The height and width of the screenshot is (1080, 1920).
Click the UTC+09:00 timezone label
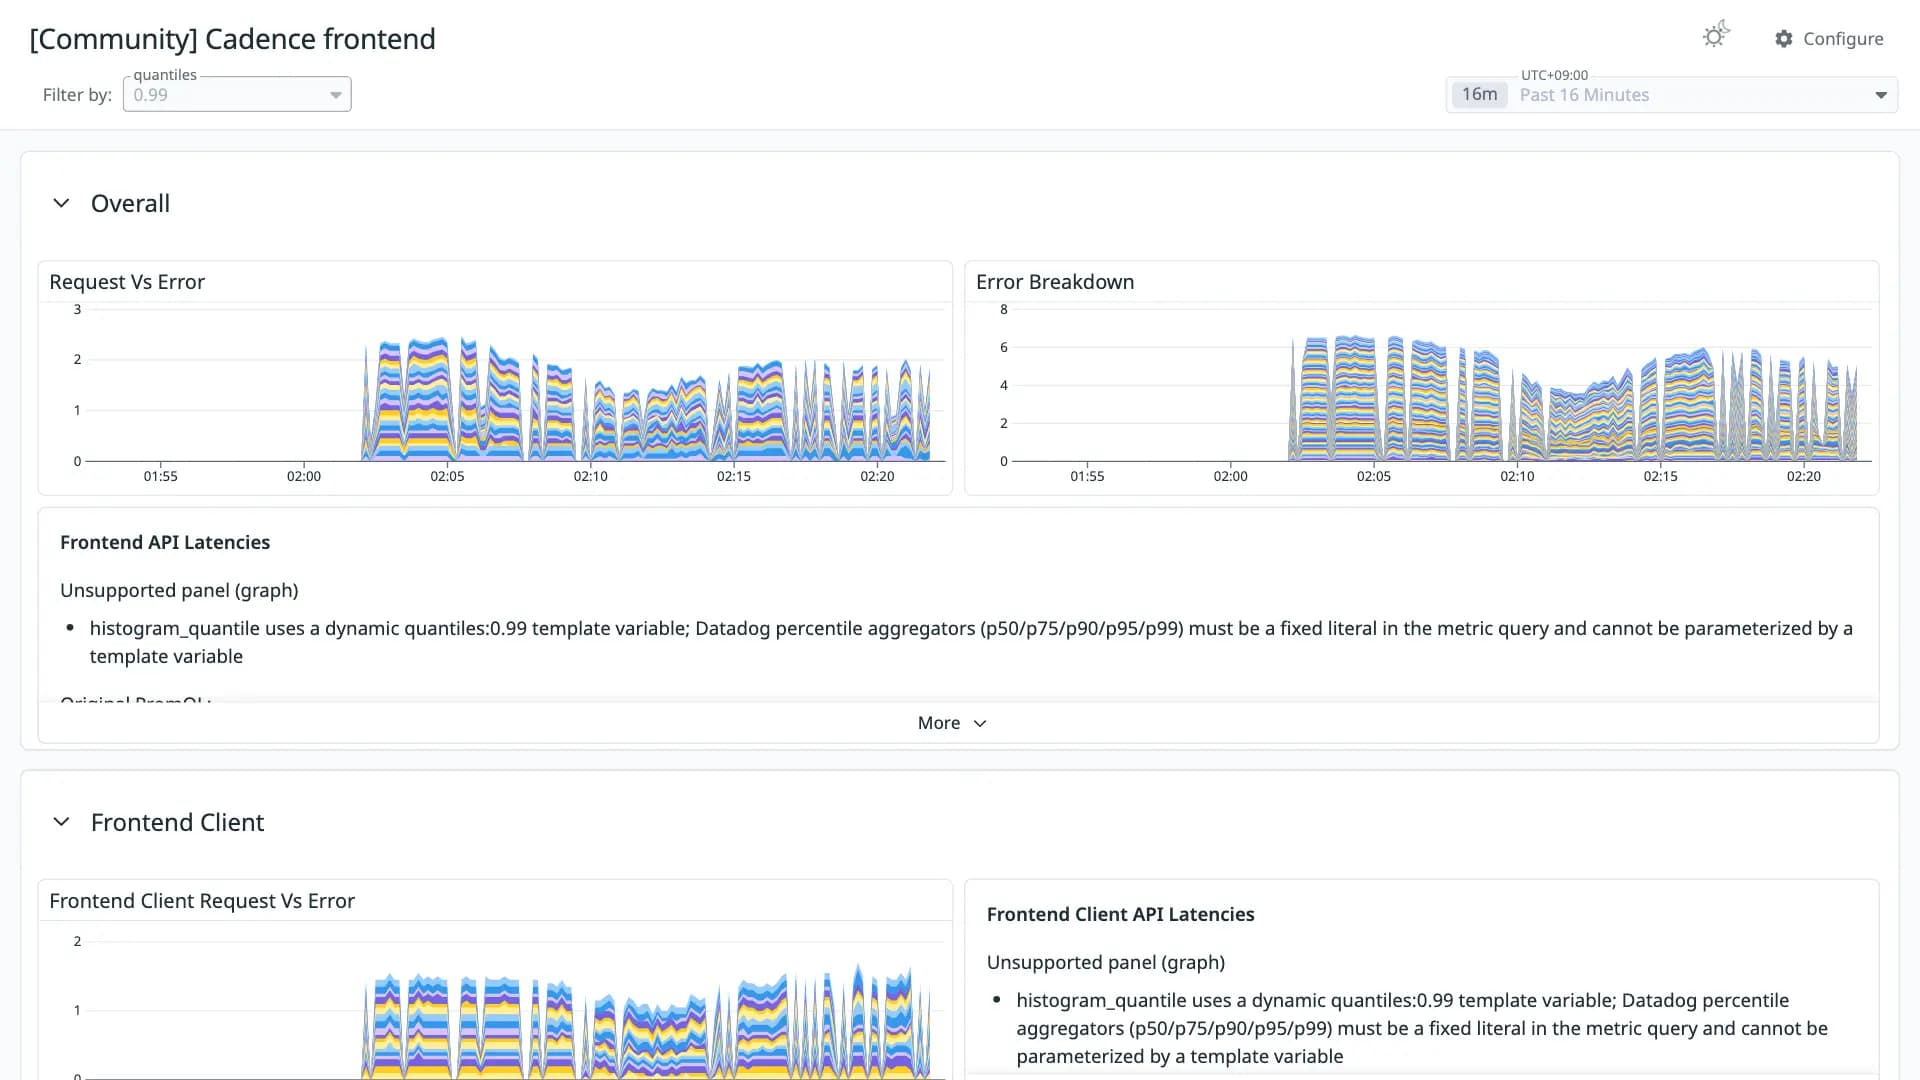pyautogui.click(x=1554, y=75)
